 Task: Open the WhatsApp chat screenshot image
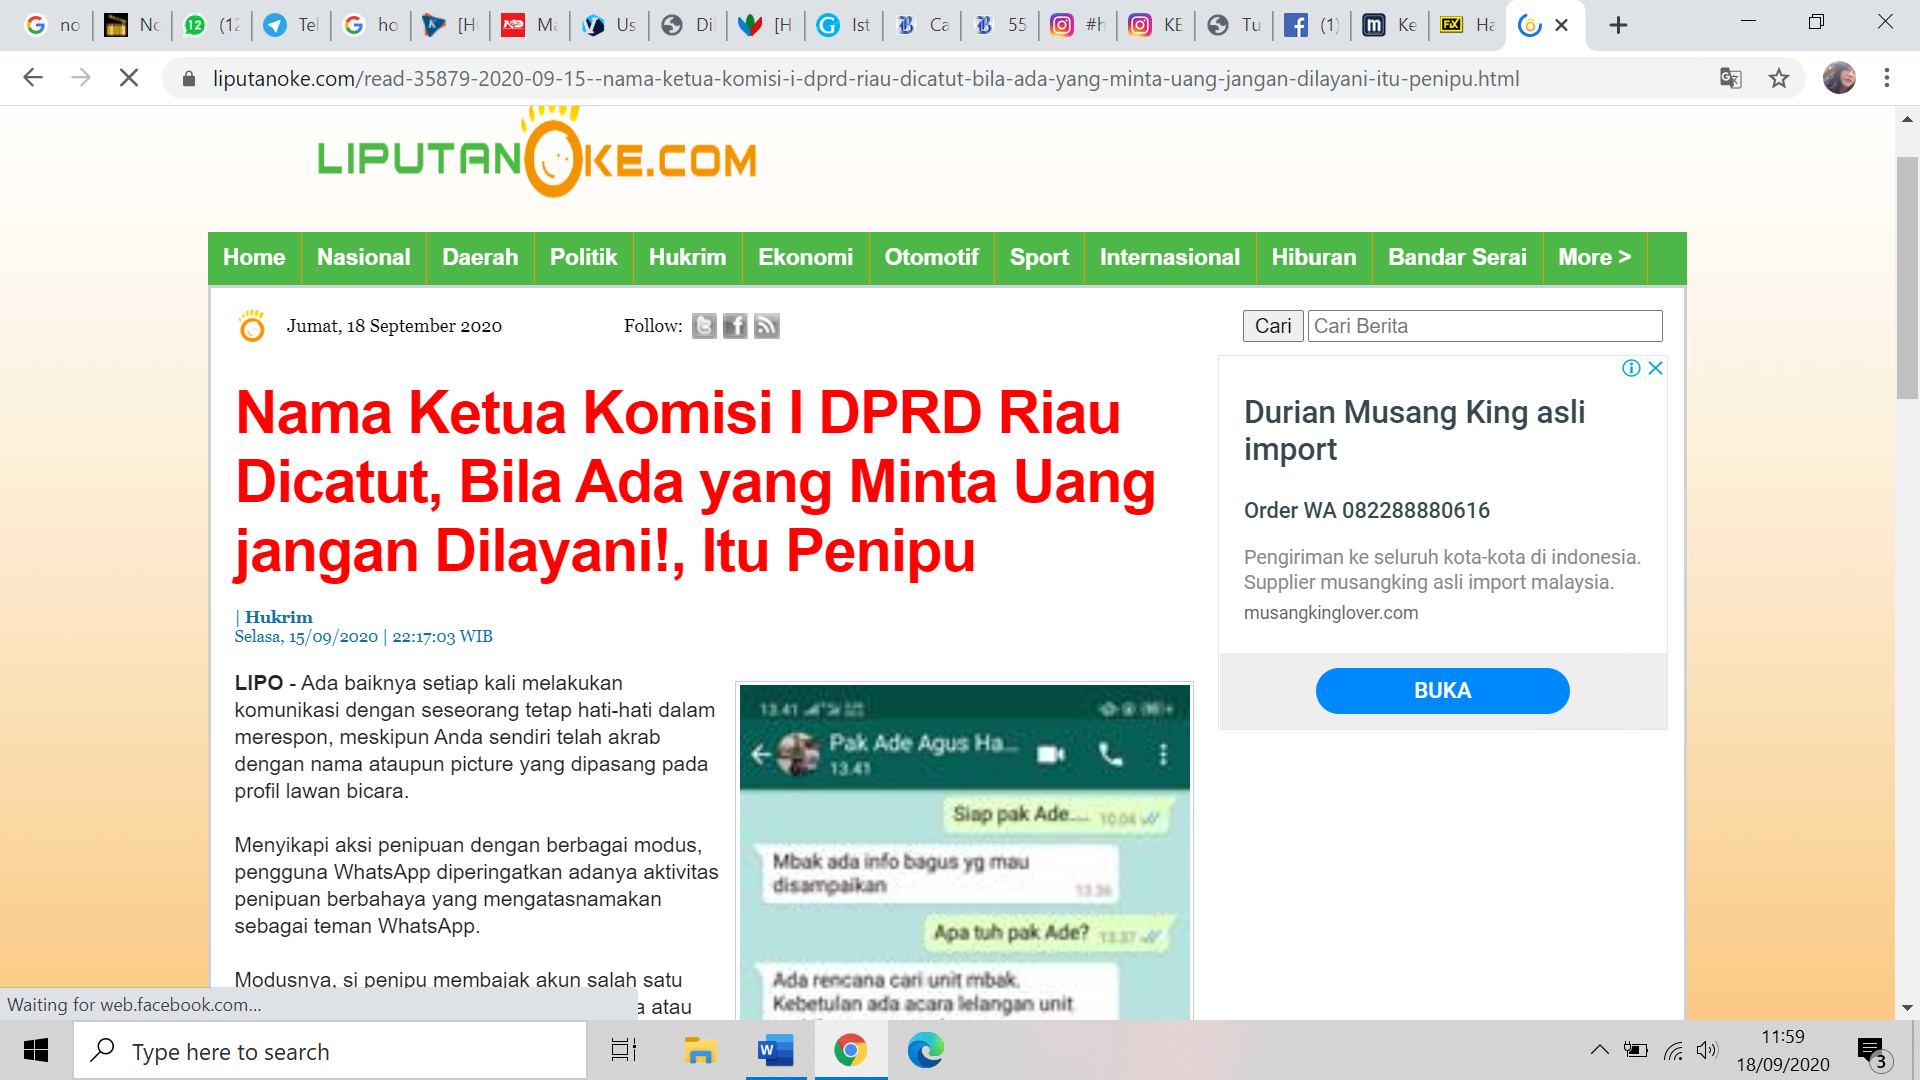965,852
